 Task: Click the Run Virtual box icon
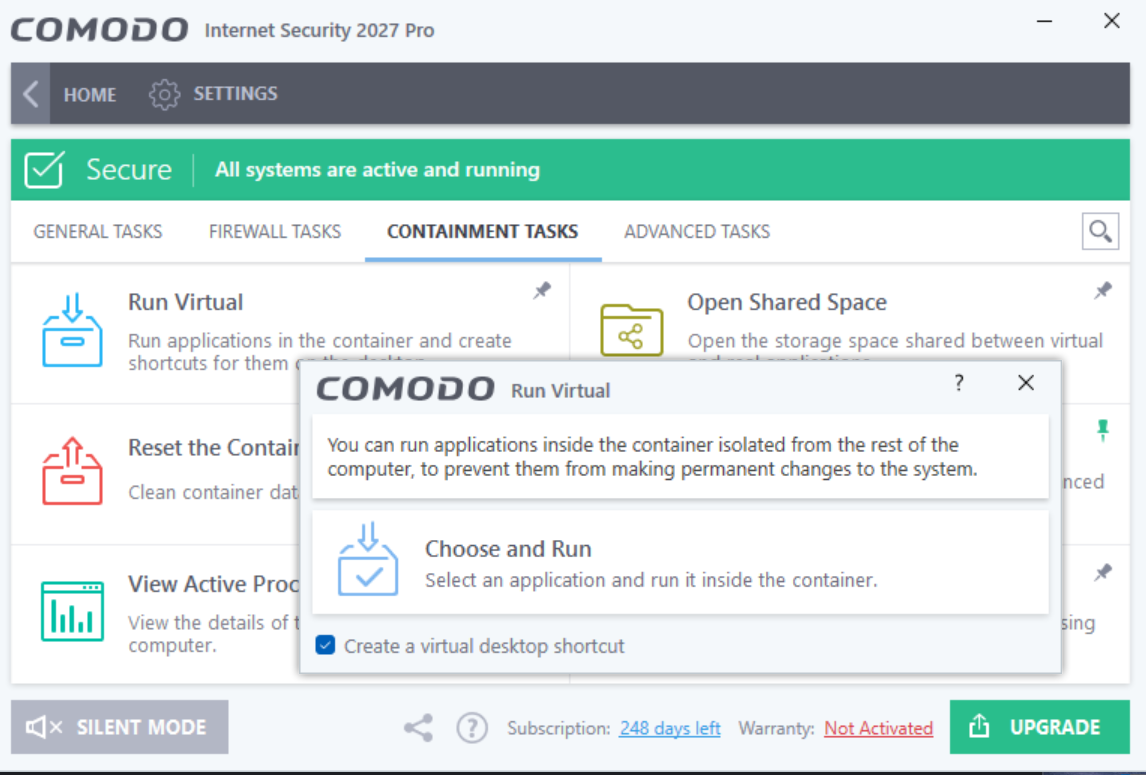tap(72, 330)
